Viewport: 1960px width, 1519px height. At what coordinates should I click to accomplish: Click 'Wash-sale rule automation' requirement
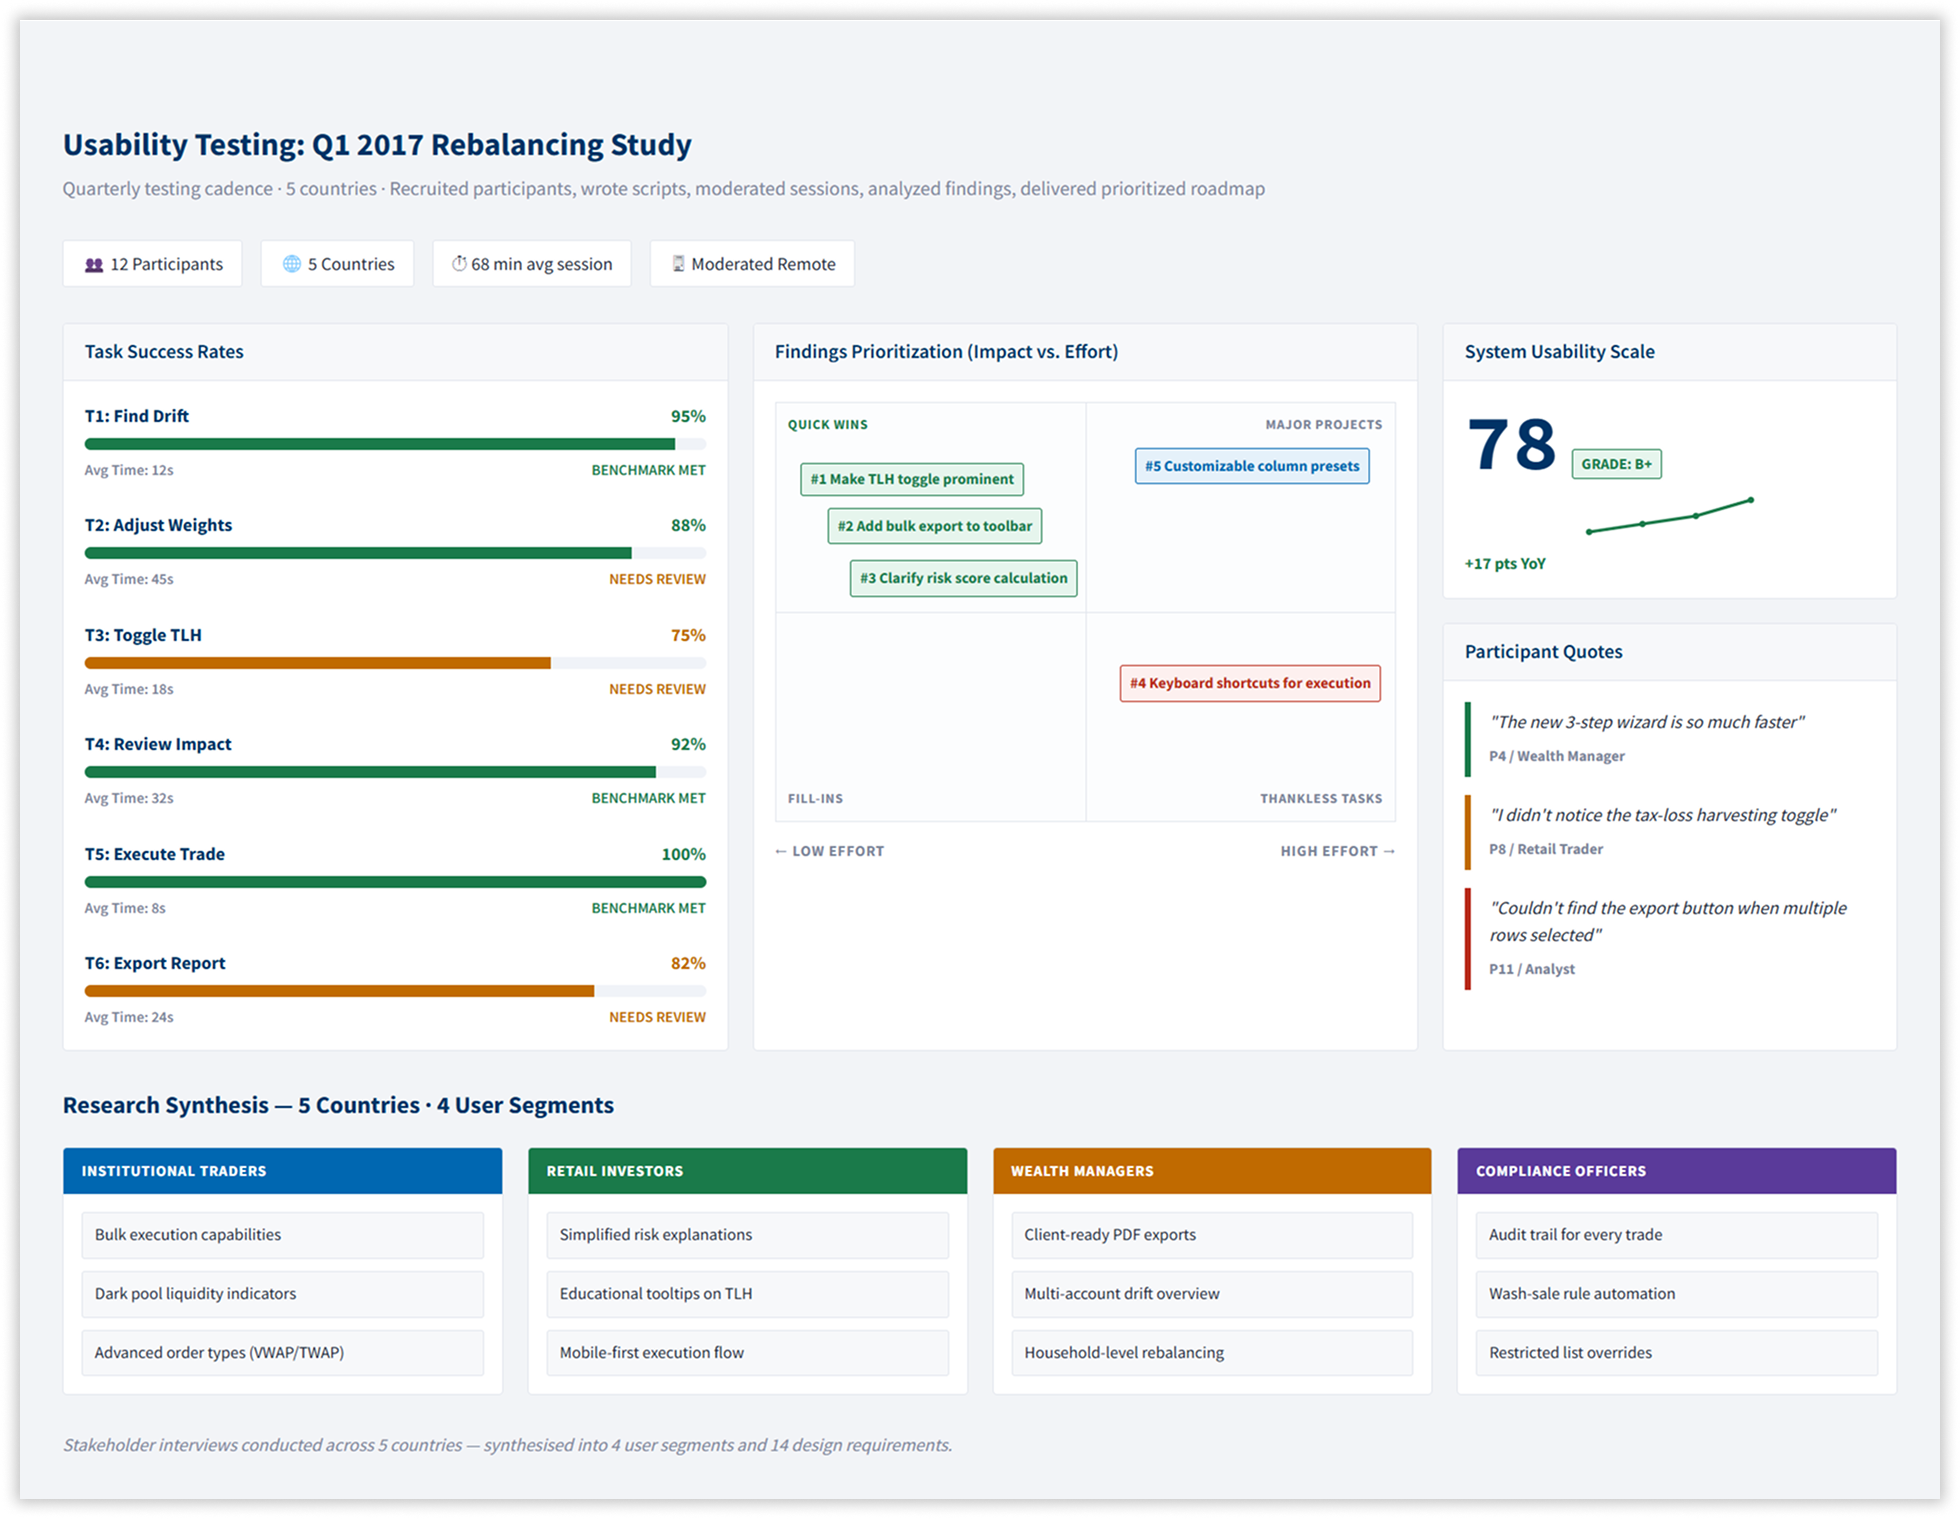1676,1294
